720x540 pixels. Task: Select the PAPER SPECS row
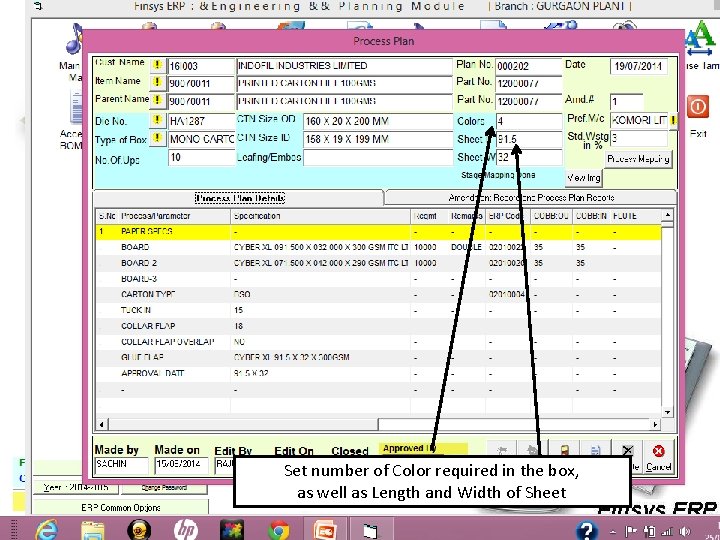tap(378, 232)
